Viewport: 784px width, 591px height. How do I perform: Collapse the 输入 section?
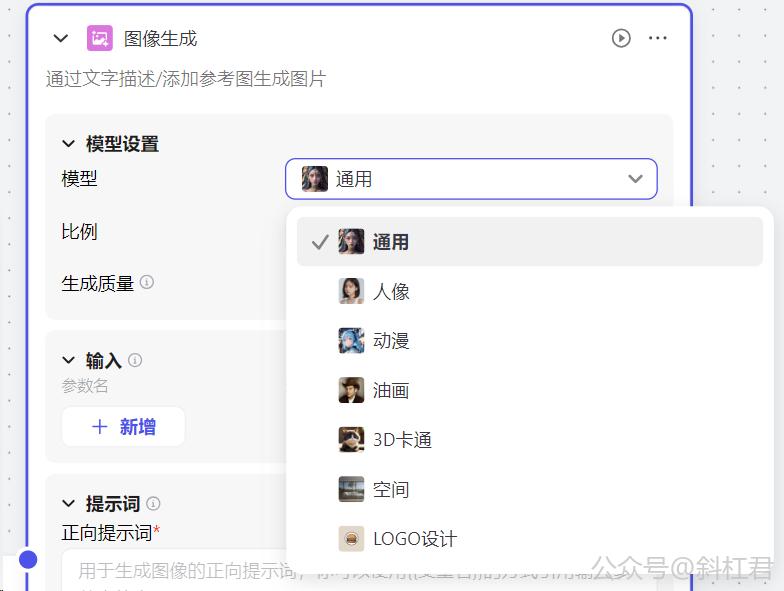(68, 360)
